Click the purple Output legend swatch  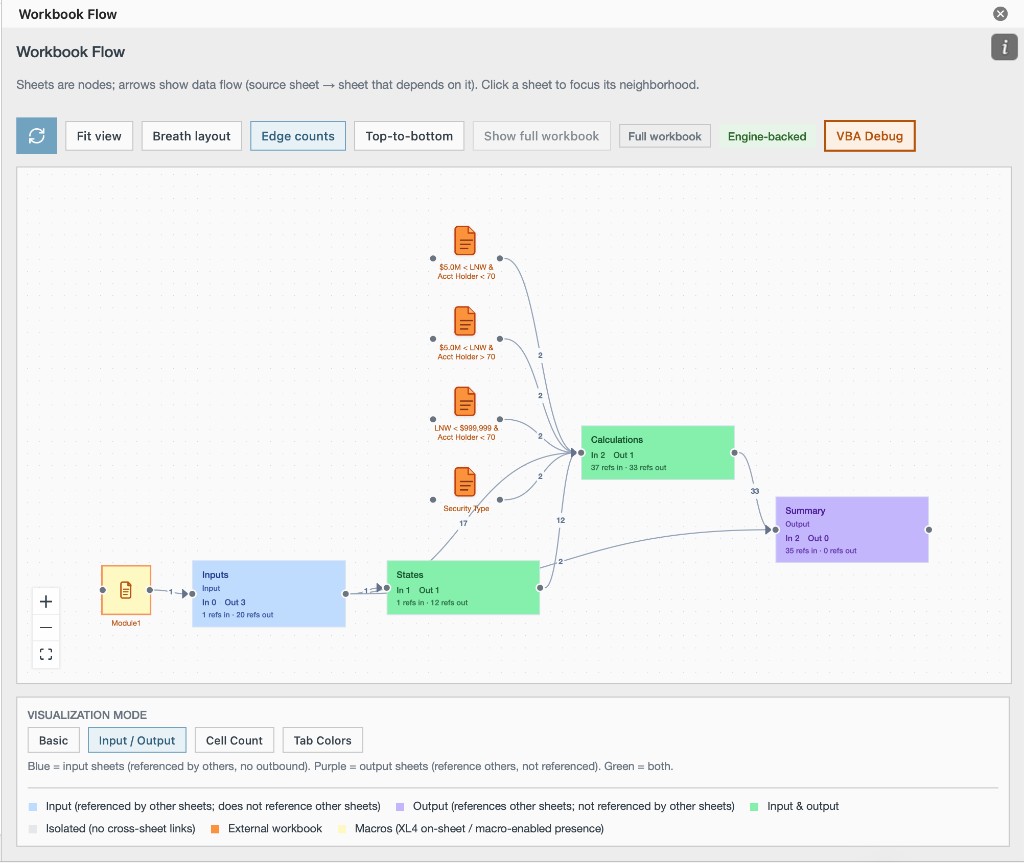[x=400, y=807]
